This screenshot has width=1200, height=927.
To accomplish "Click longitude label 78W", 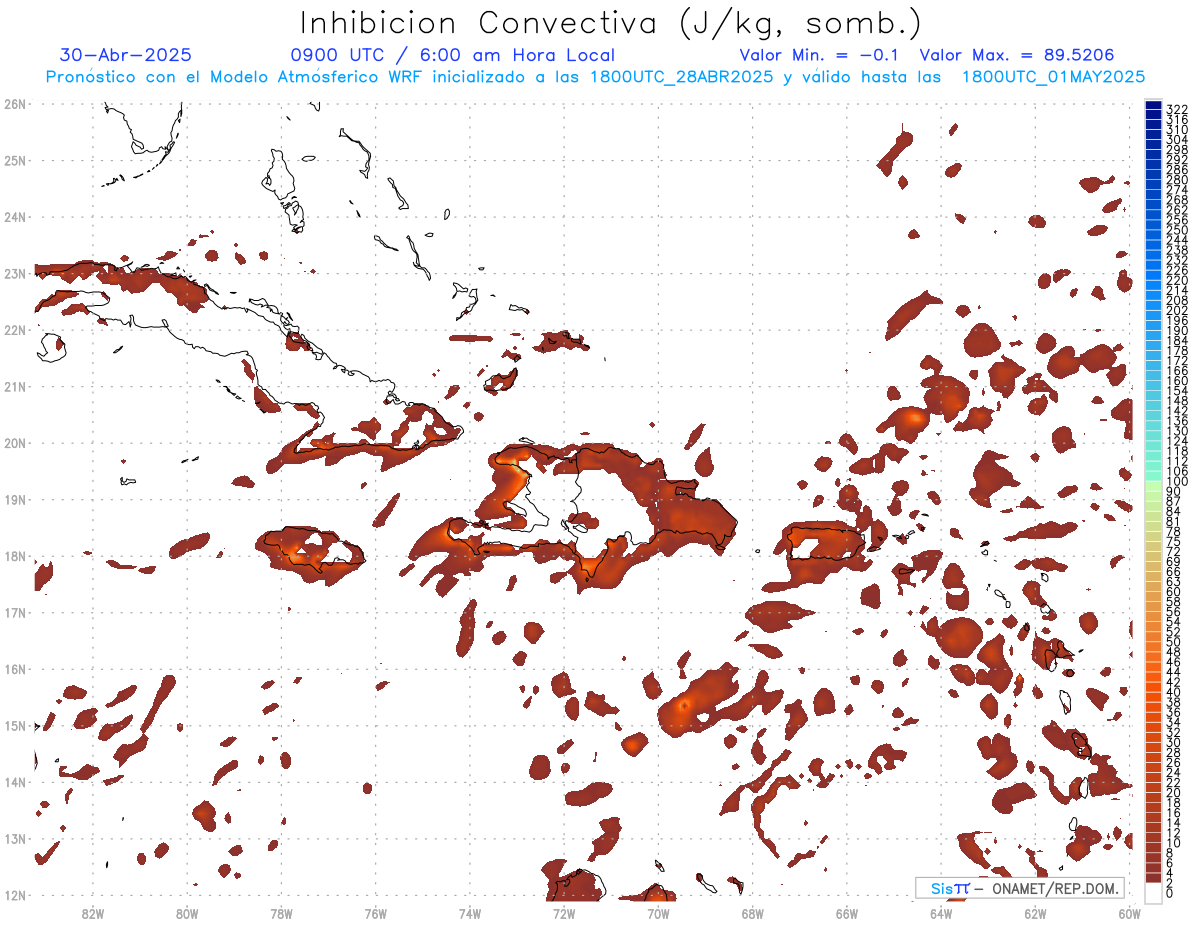I will click(x=281, y=913).
